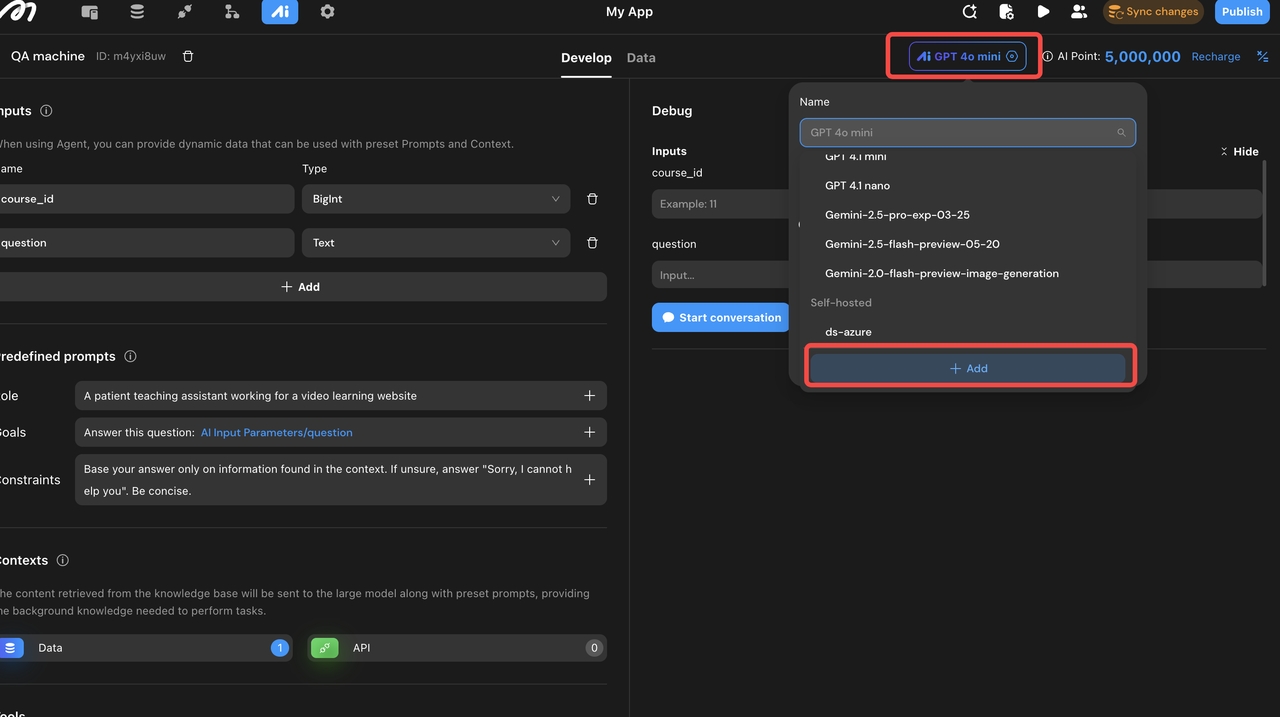This screenshot has height=717, width=1280.
Task: Click the model name search field
Action: (x=960, y=132)
